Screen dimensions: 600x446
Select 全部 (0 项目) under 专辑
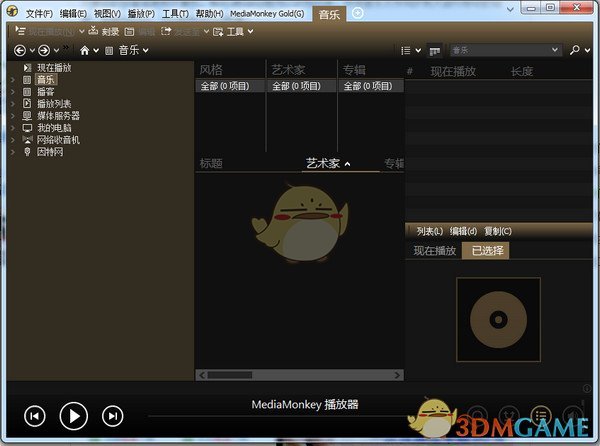(x=371, y=86)
